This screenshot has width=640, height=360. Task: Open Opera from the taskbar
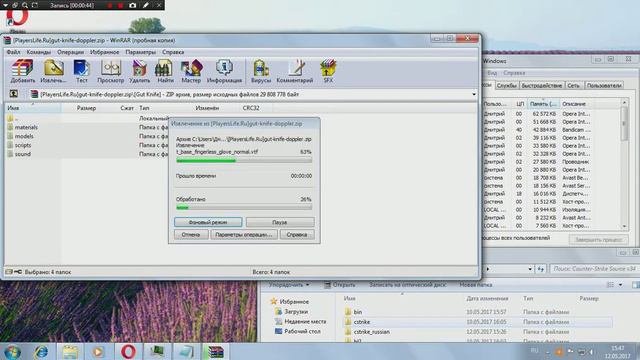pos(128,351)
